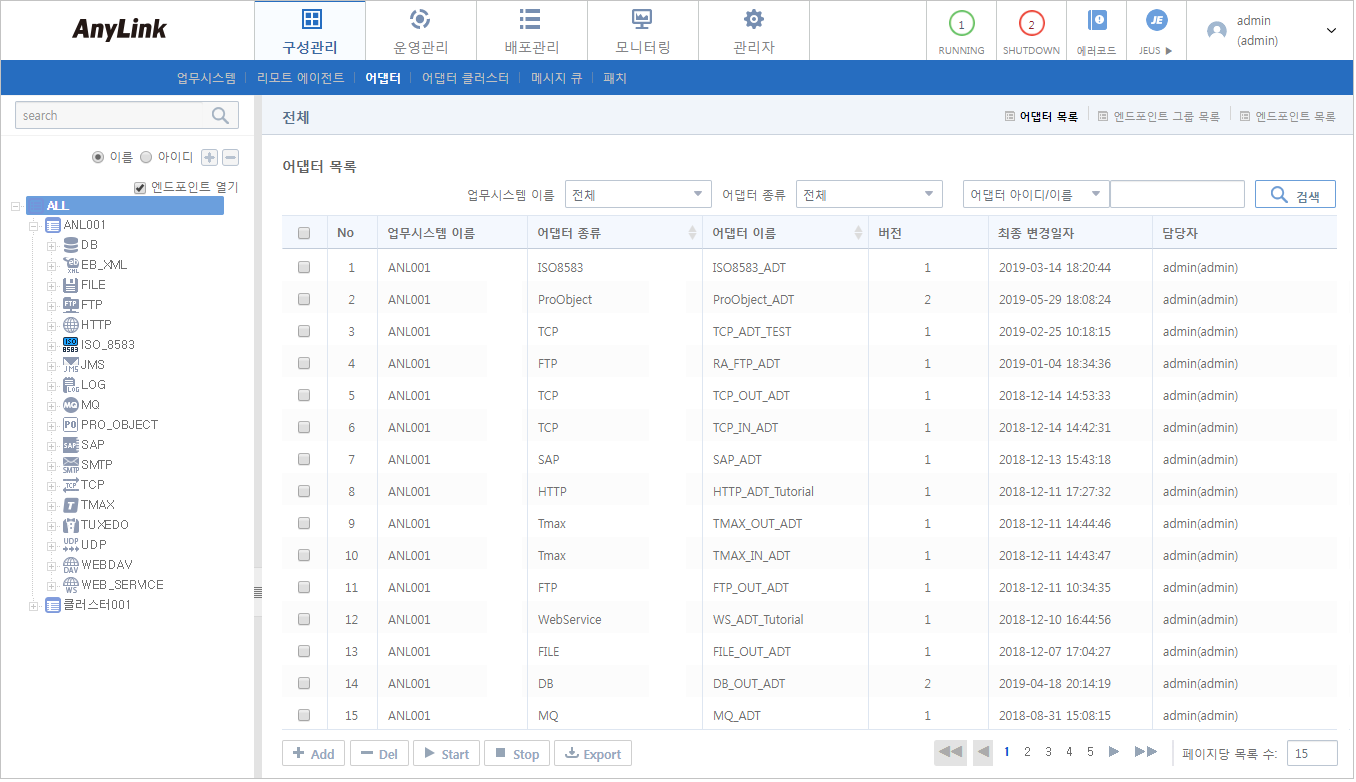Viewport: 1356px width, 782px height.
Task: Click the adapter ID/name search input field
Action: 1177,195
